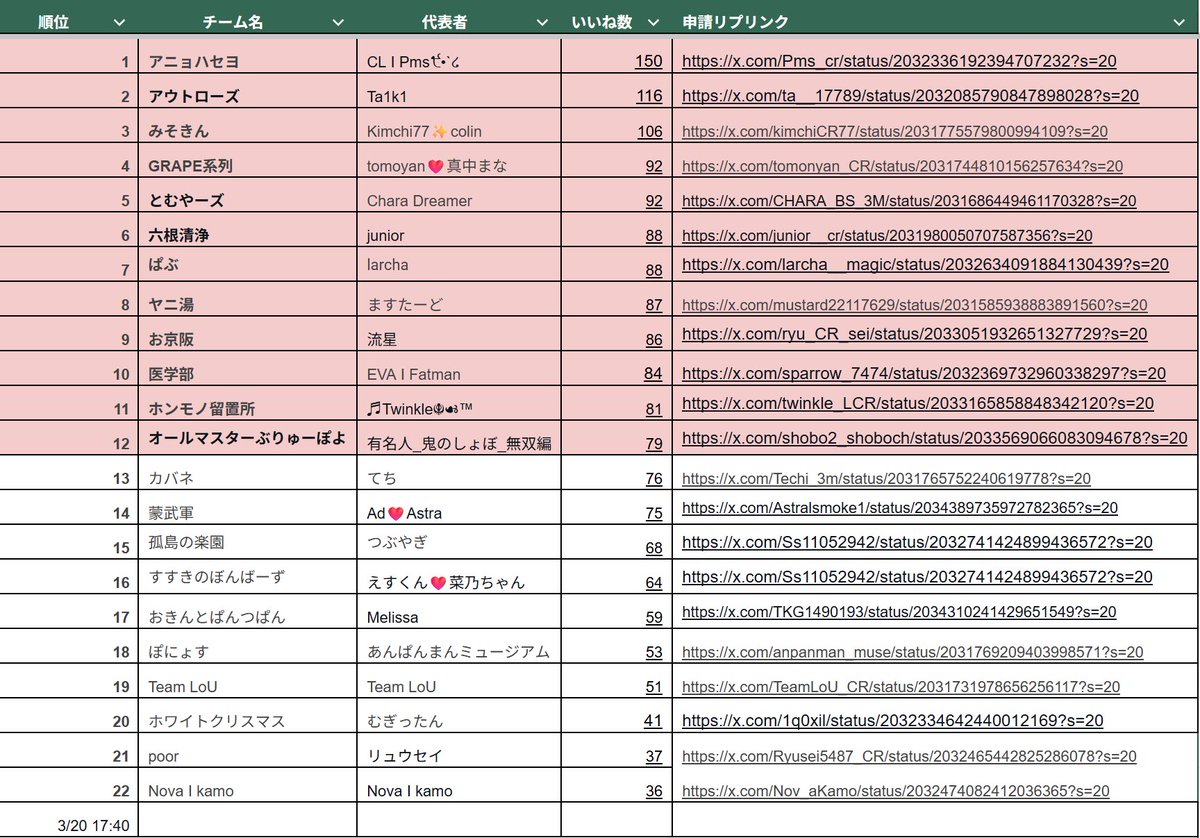
Task: Open the Ryusei5487_CR status link
Action: point(909,756)
